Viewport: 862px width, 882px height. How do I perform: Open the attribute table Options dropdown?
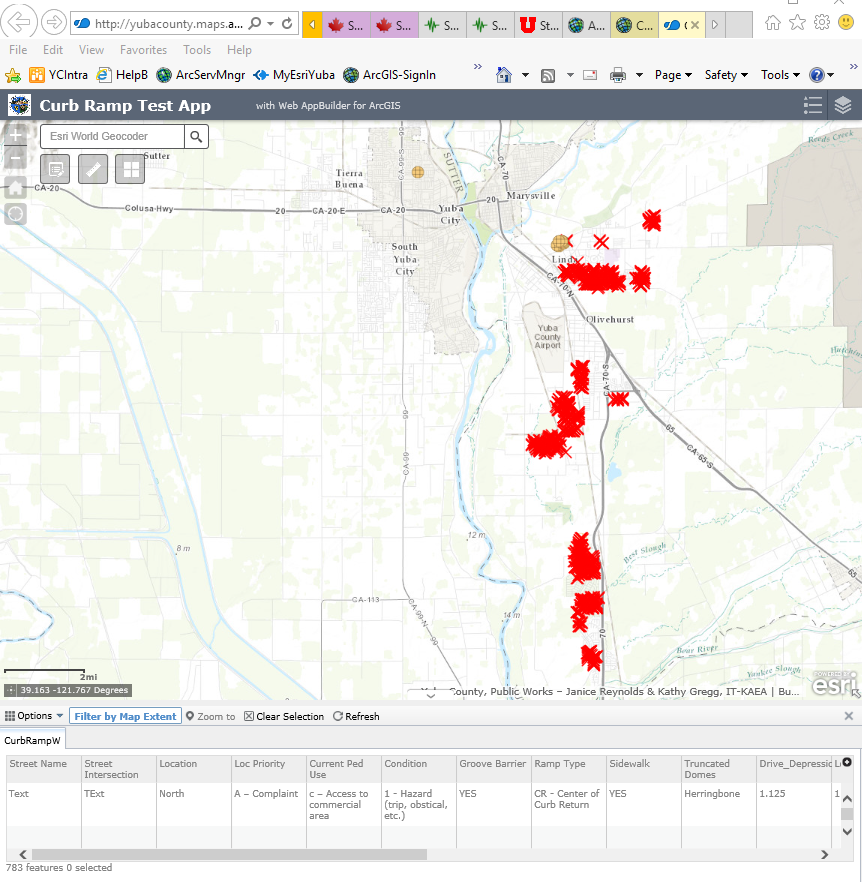(x=34, y=716)
